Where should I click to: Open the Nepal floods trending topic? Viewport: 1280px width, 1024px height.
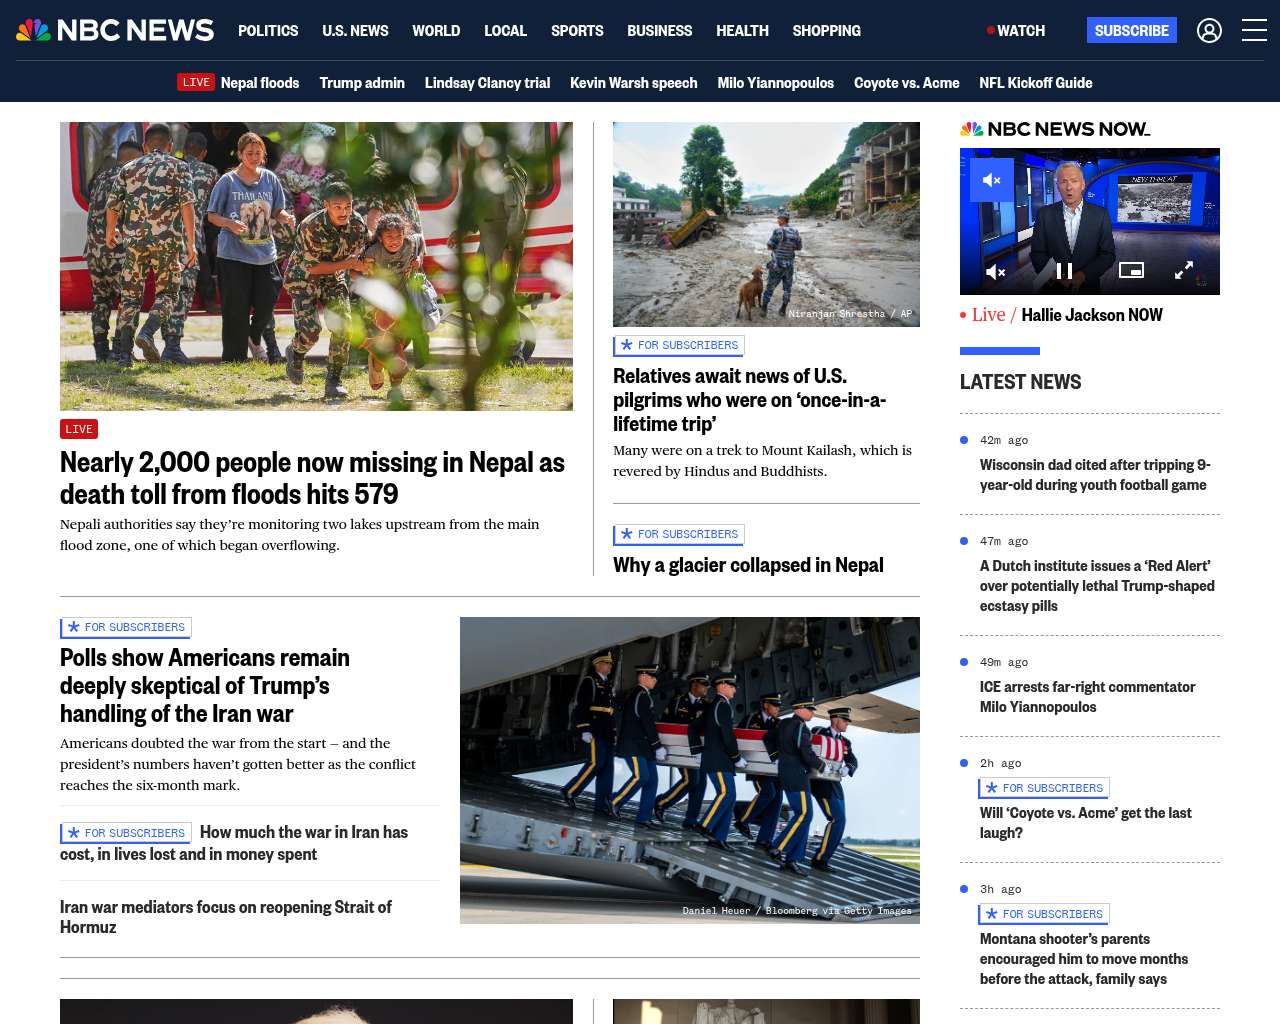pos(260,83)
